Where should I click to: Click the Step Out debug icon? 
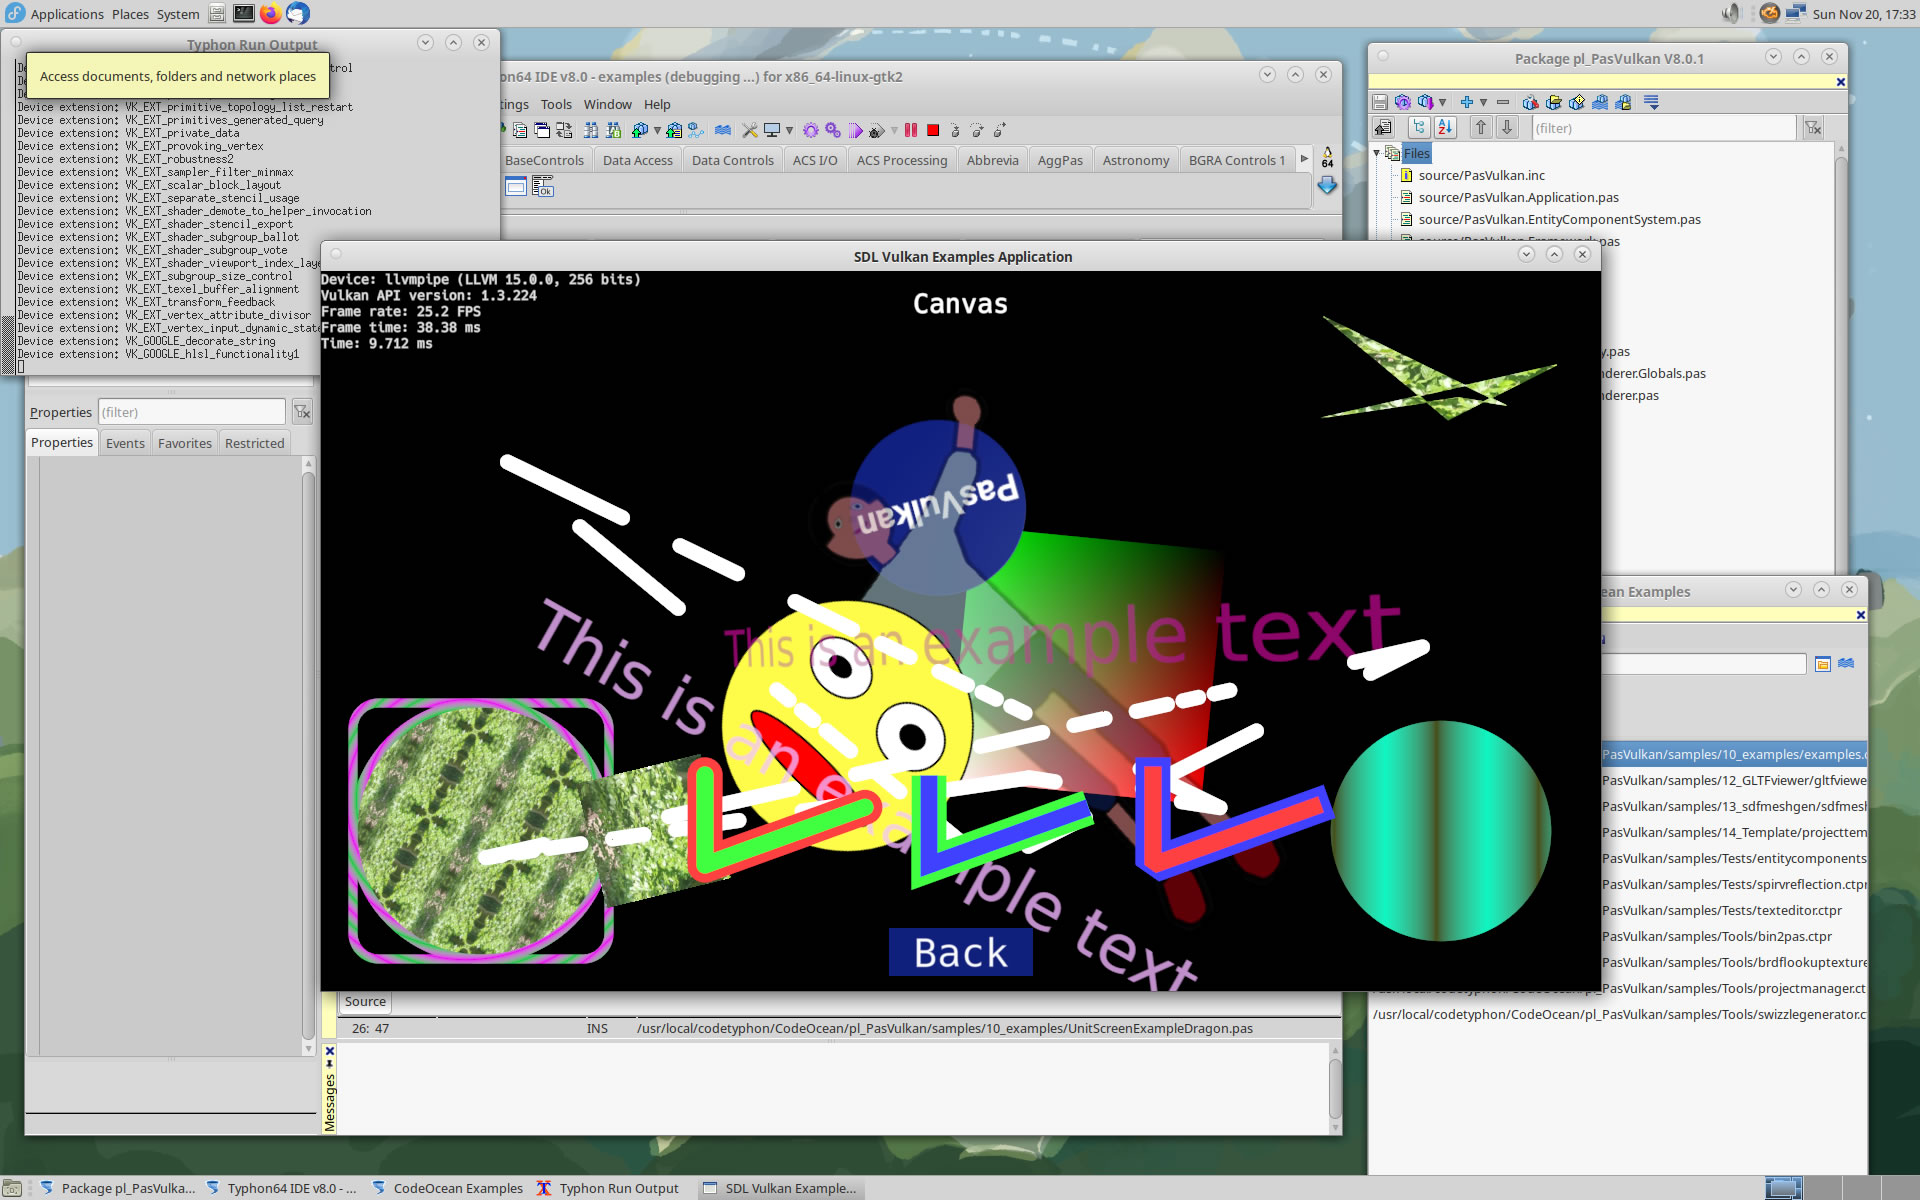point(999,130)
